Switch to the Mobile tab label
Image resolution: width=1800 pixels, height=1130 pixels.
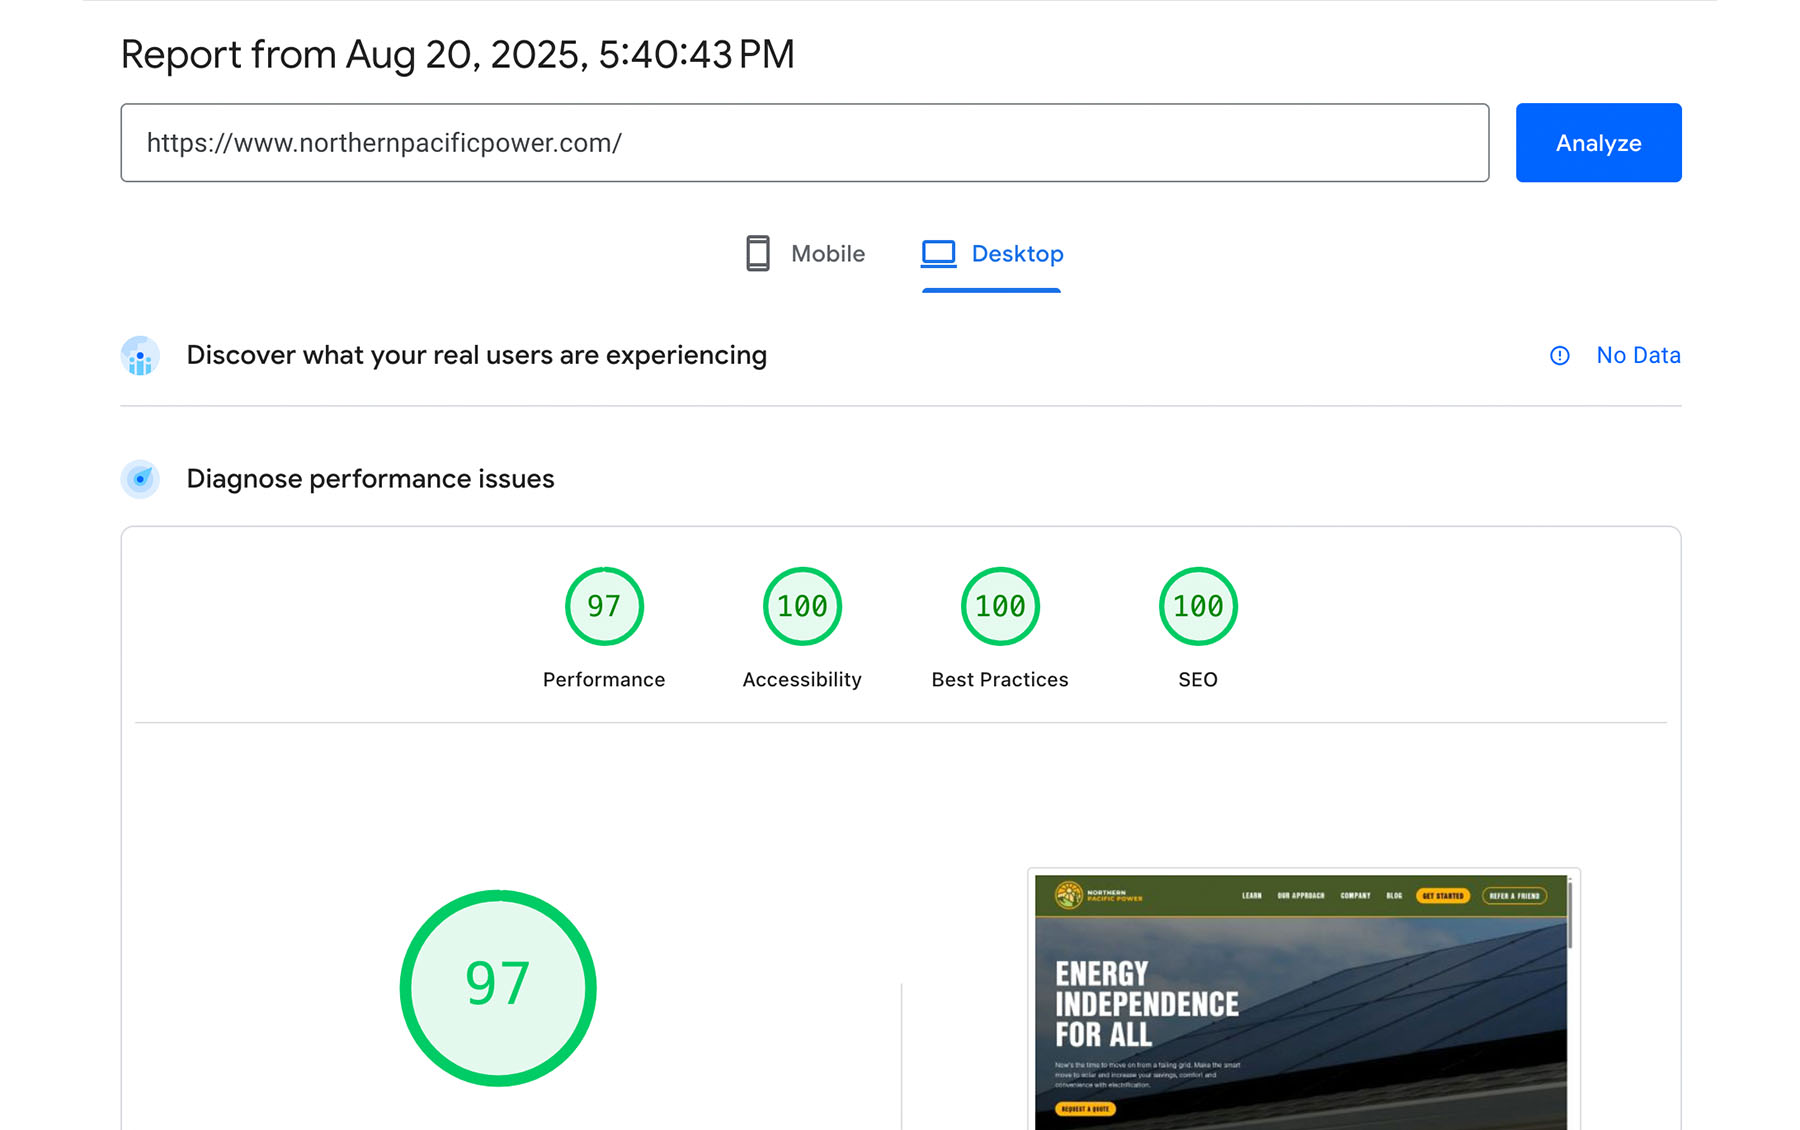(827, 254)
